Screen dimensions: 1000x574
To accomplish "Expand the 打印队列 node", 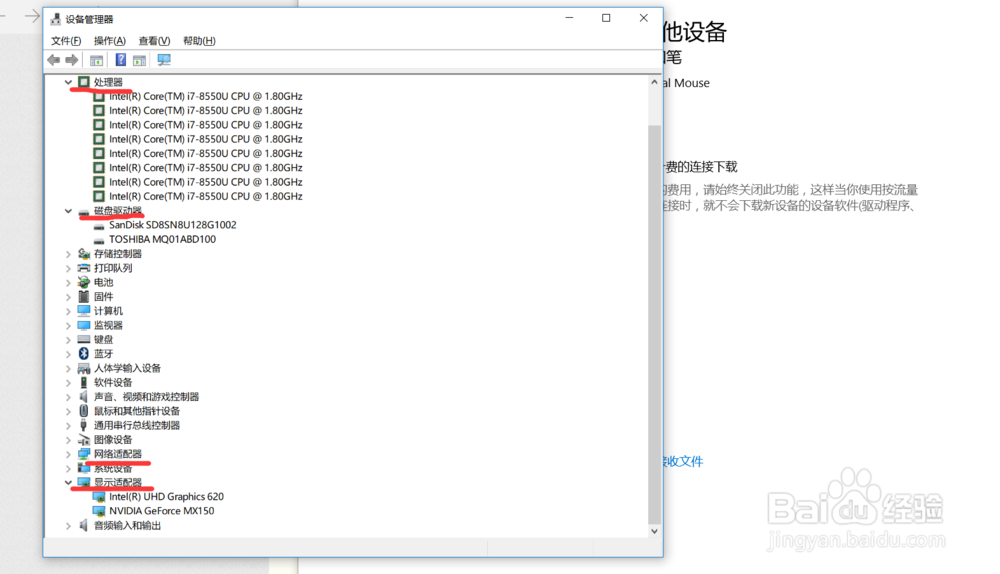I will (x=68, y=268).
